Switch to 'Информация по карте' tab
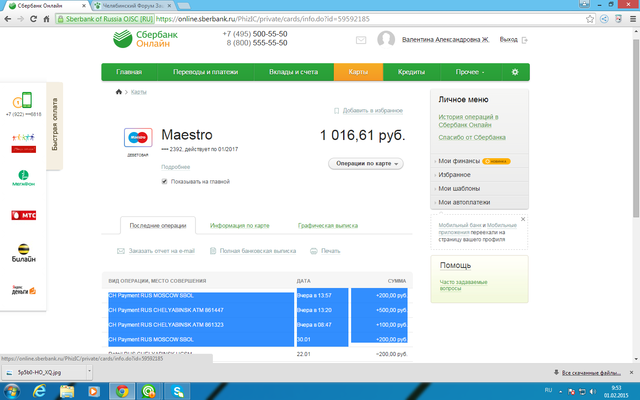 [240, 225]
